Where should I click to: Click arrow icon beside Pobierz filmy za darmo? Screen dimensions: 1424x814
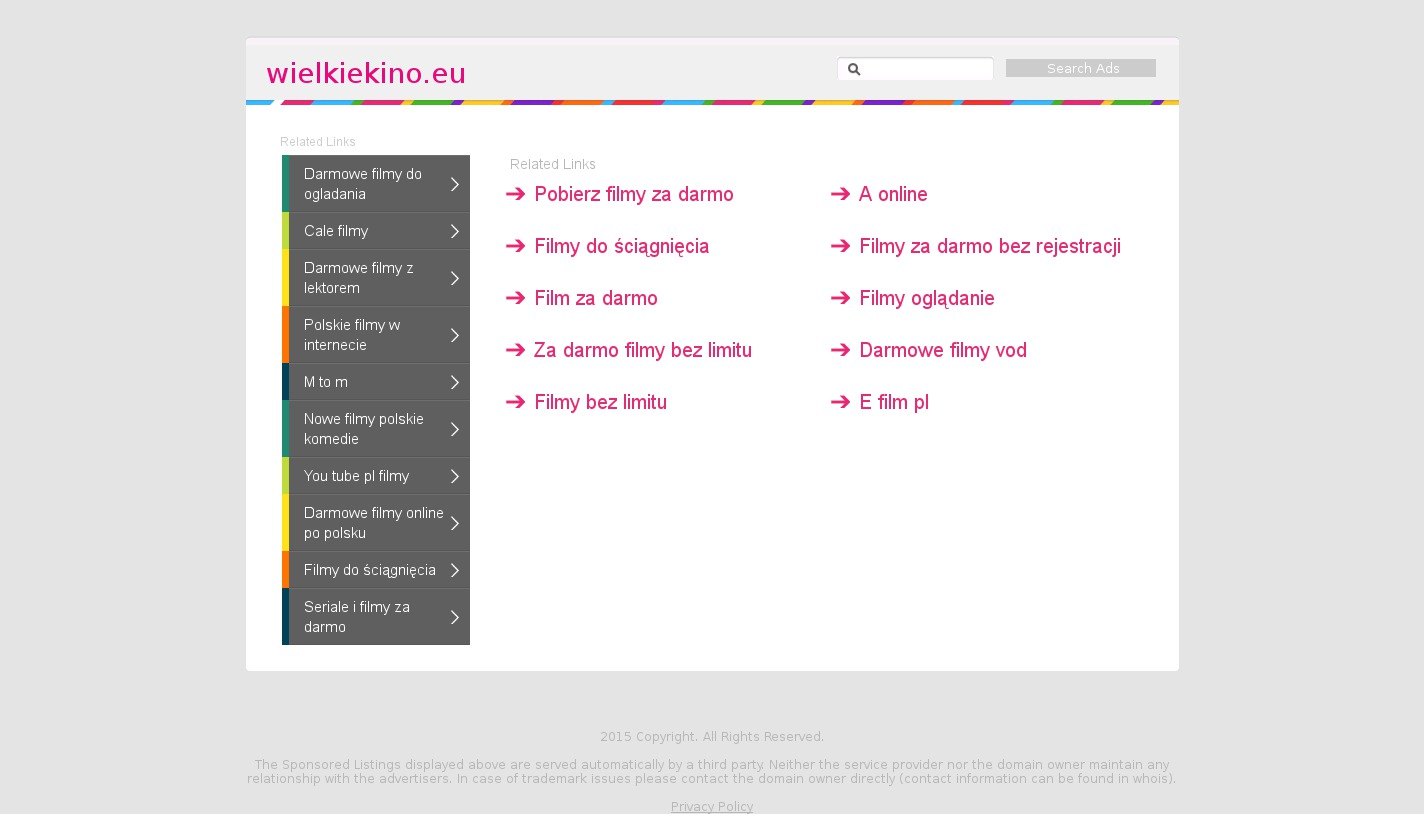[x=515, y=194]
